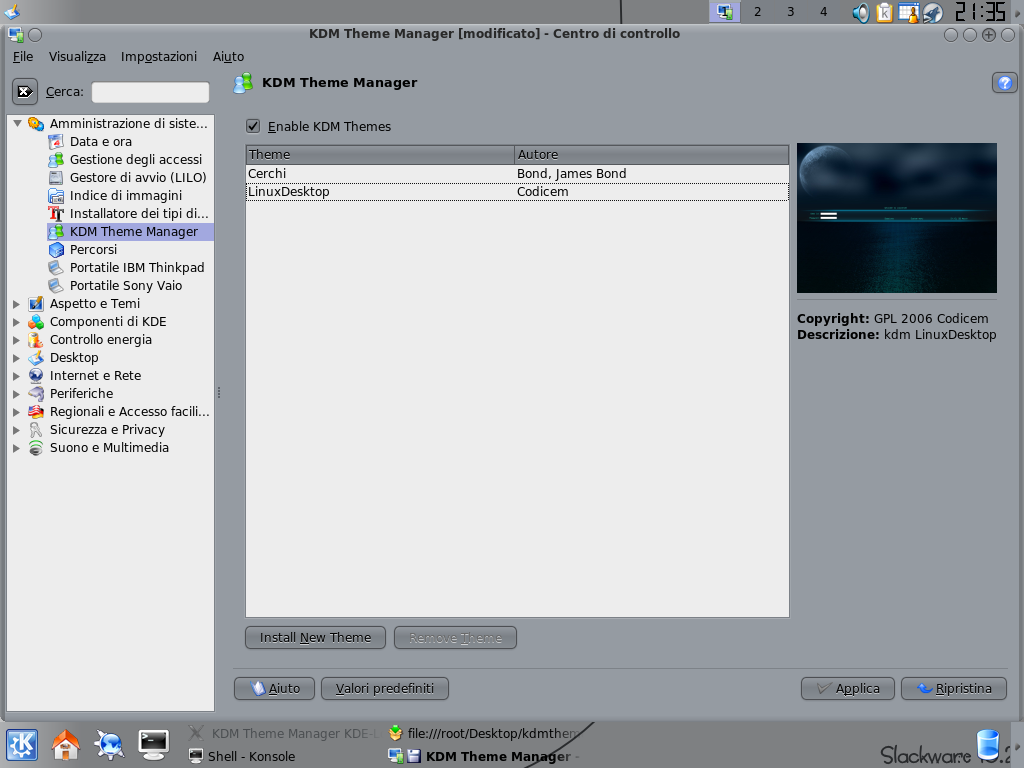The image size is (1024, 768).
Task: Click the Portatile IBM Thinkpad laptop icon
Action: click(56, 268)
